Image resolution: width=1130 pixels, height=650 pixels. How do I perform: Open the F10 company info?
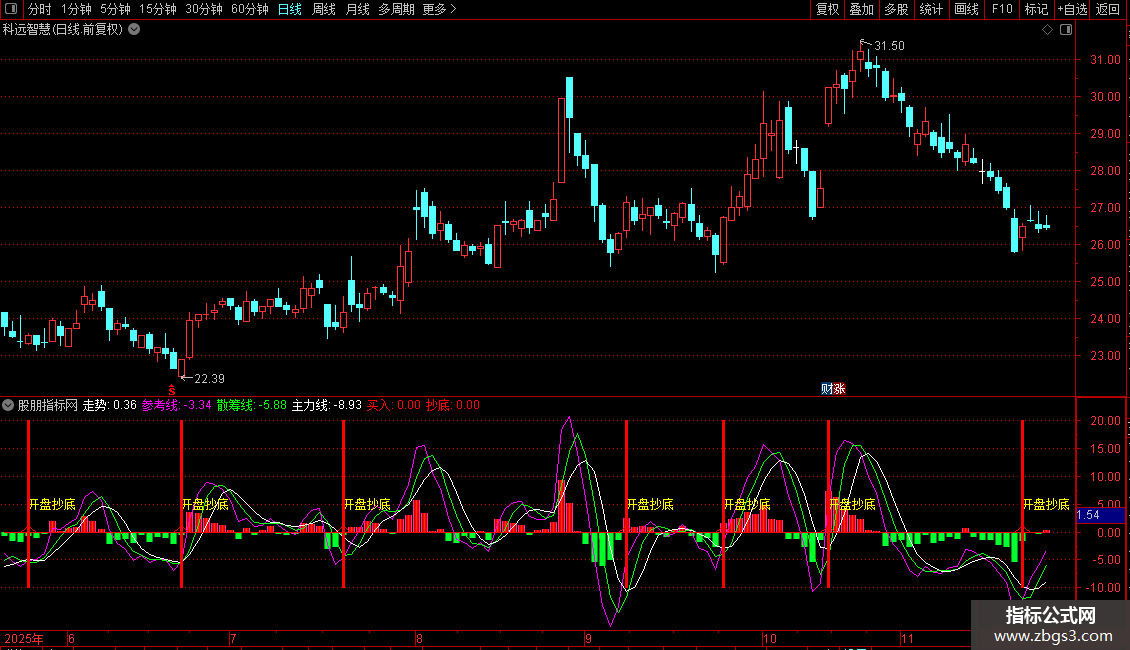[x=1002, y=9]
